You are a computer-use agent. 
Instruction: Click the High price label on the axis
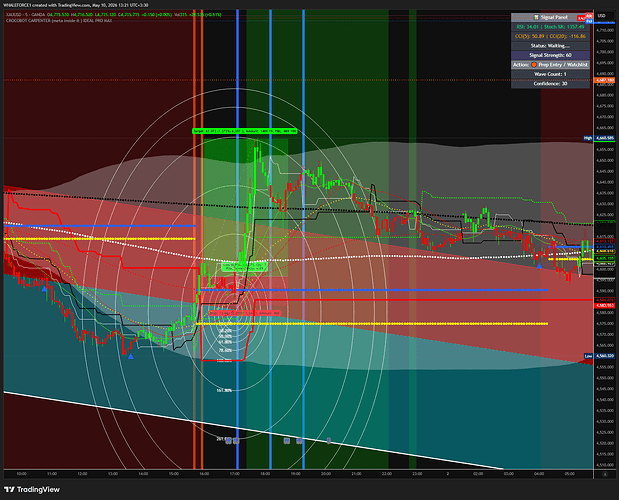coord(599,138)
